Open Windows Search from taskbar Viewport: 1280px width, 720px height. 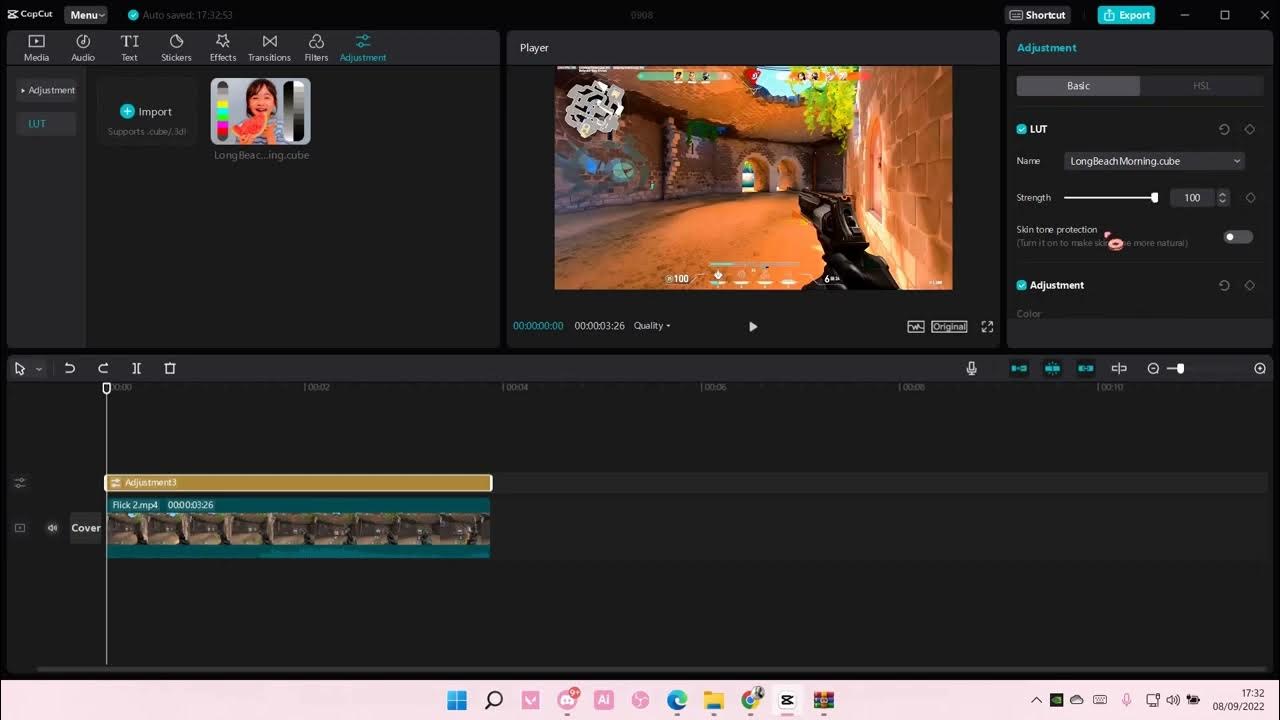click(494, 700)
